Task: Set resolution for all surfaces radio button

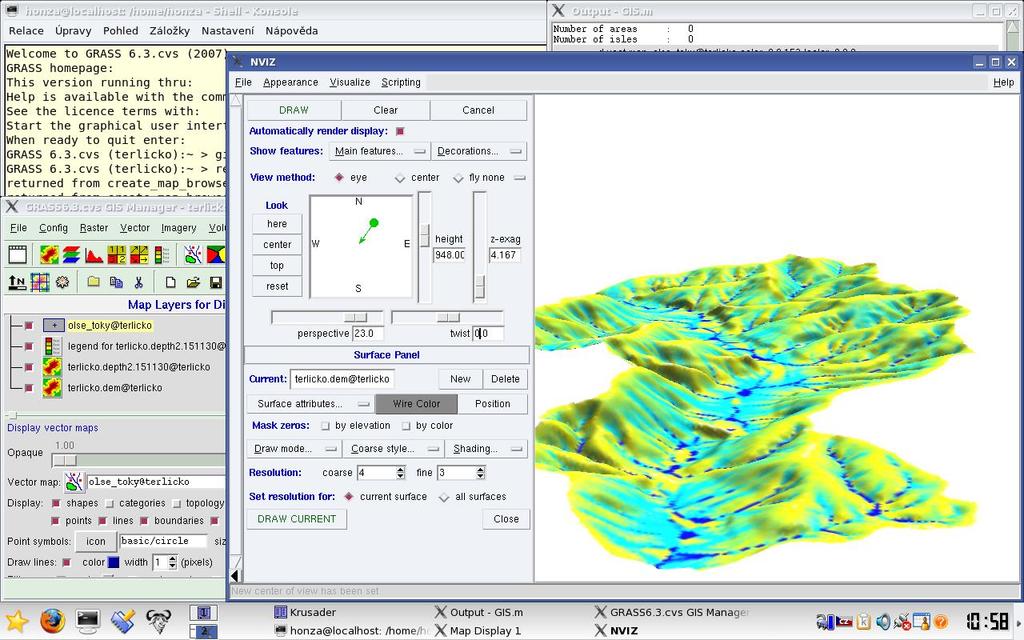Action: tap(444, 497)
